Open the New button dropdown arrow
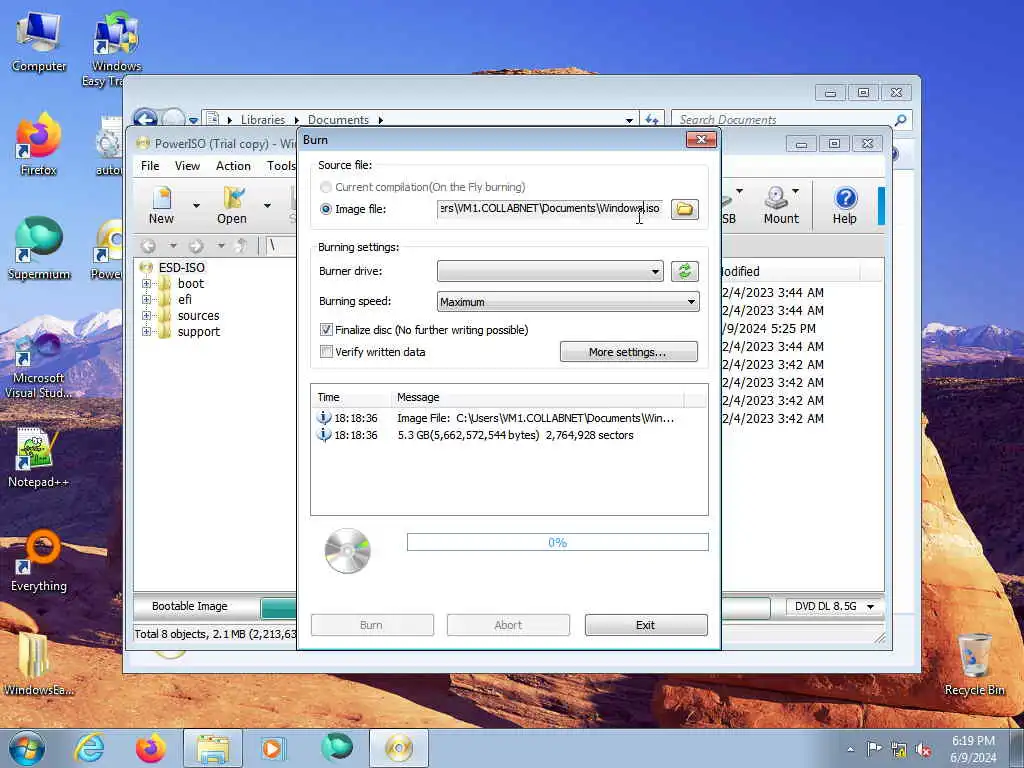This screenshot has width=1024, height=768. (196, 206)
